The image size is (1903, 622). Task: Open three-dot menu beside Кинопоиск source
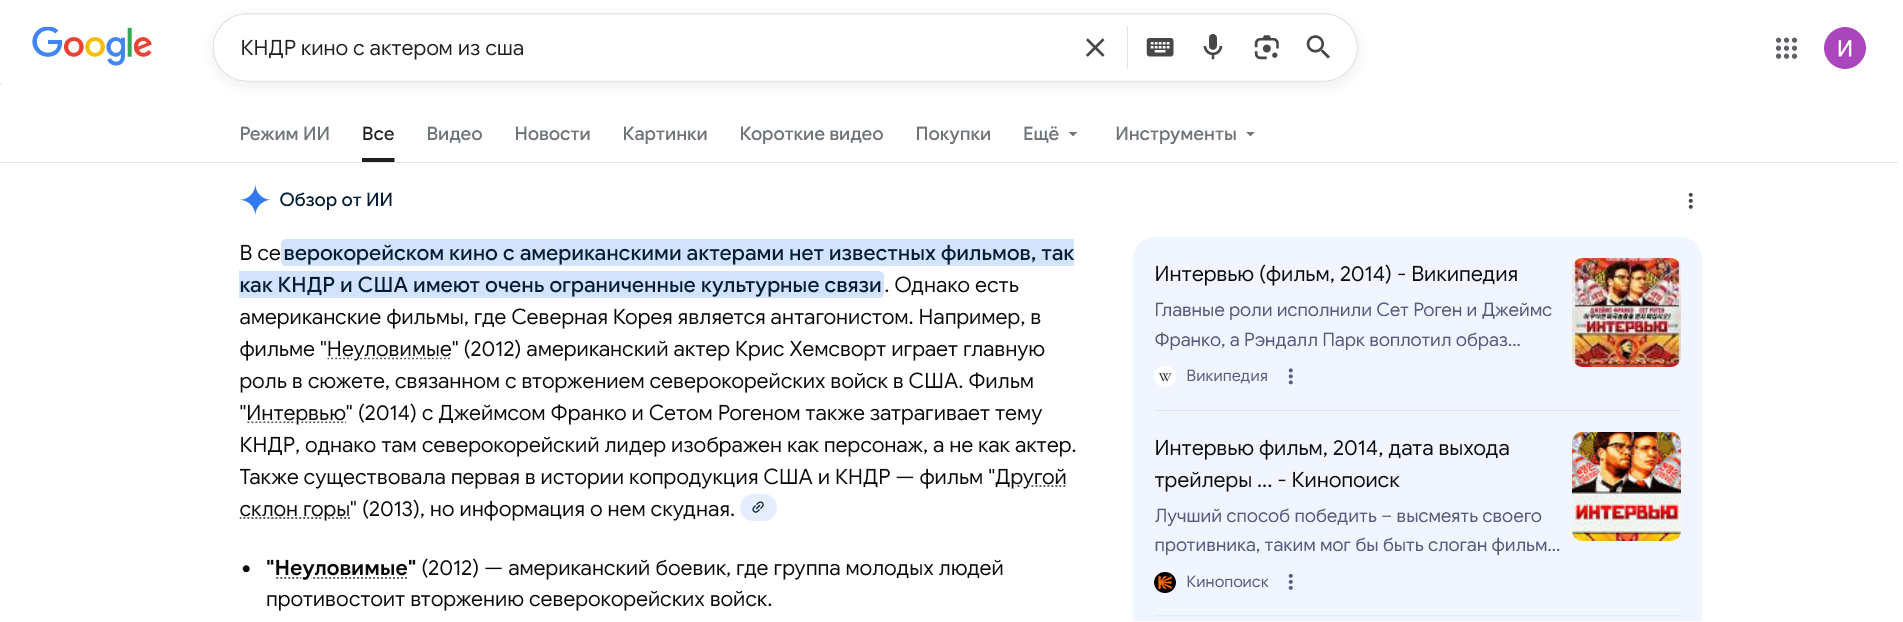pyautogui.click(x=1291, y=582)
